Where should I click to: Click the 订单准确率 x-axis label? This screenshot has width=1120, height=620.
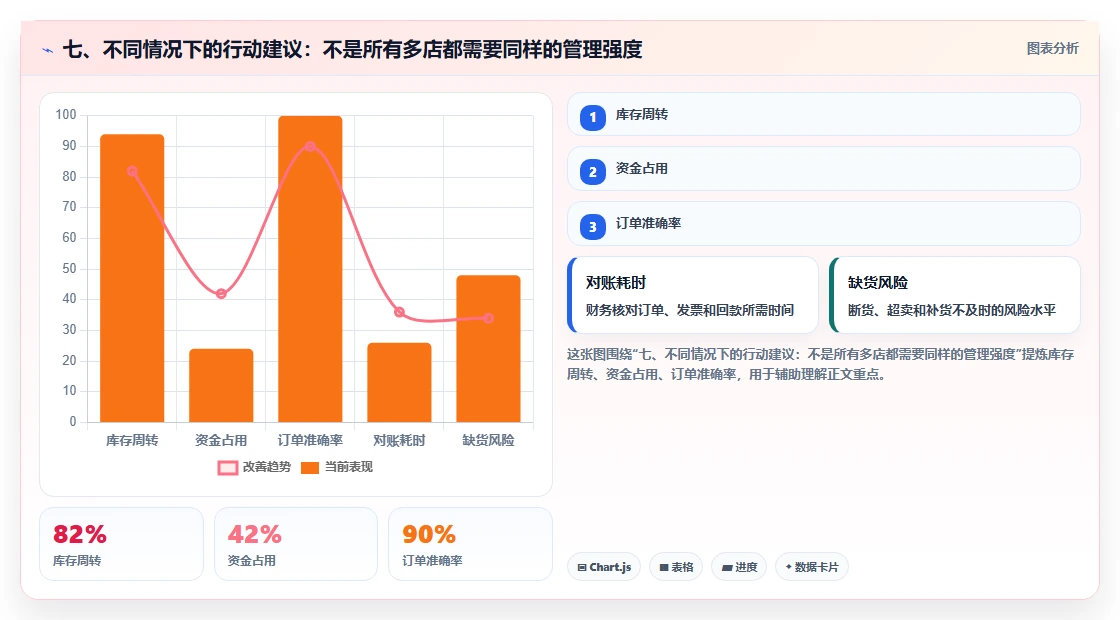[310, 441]
